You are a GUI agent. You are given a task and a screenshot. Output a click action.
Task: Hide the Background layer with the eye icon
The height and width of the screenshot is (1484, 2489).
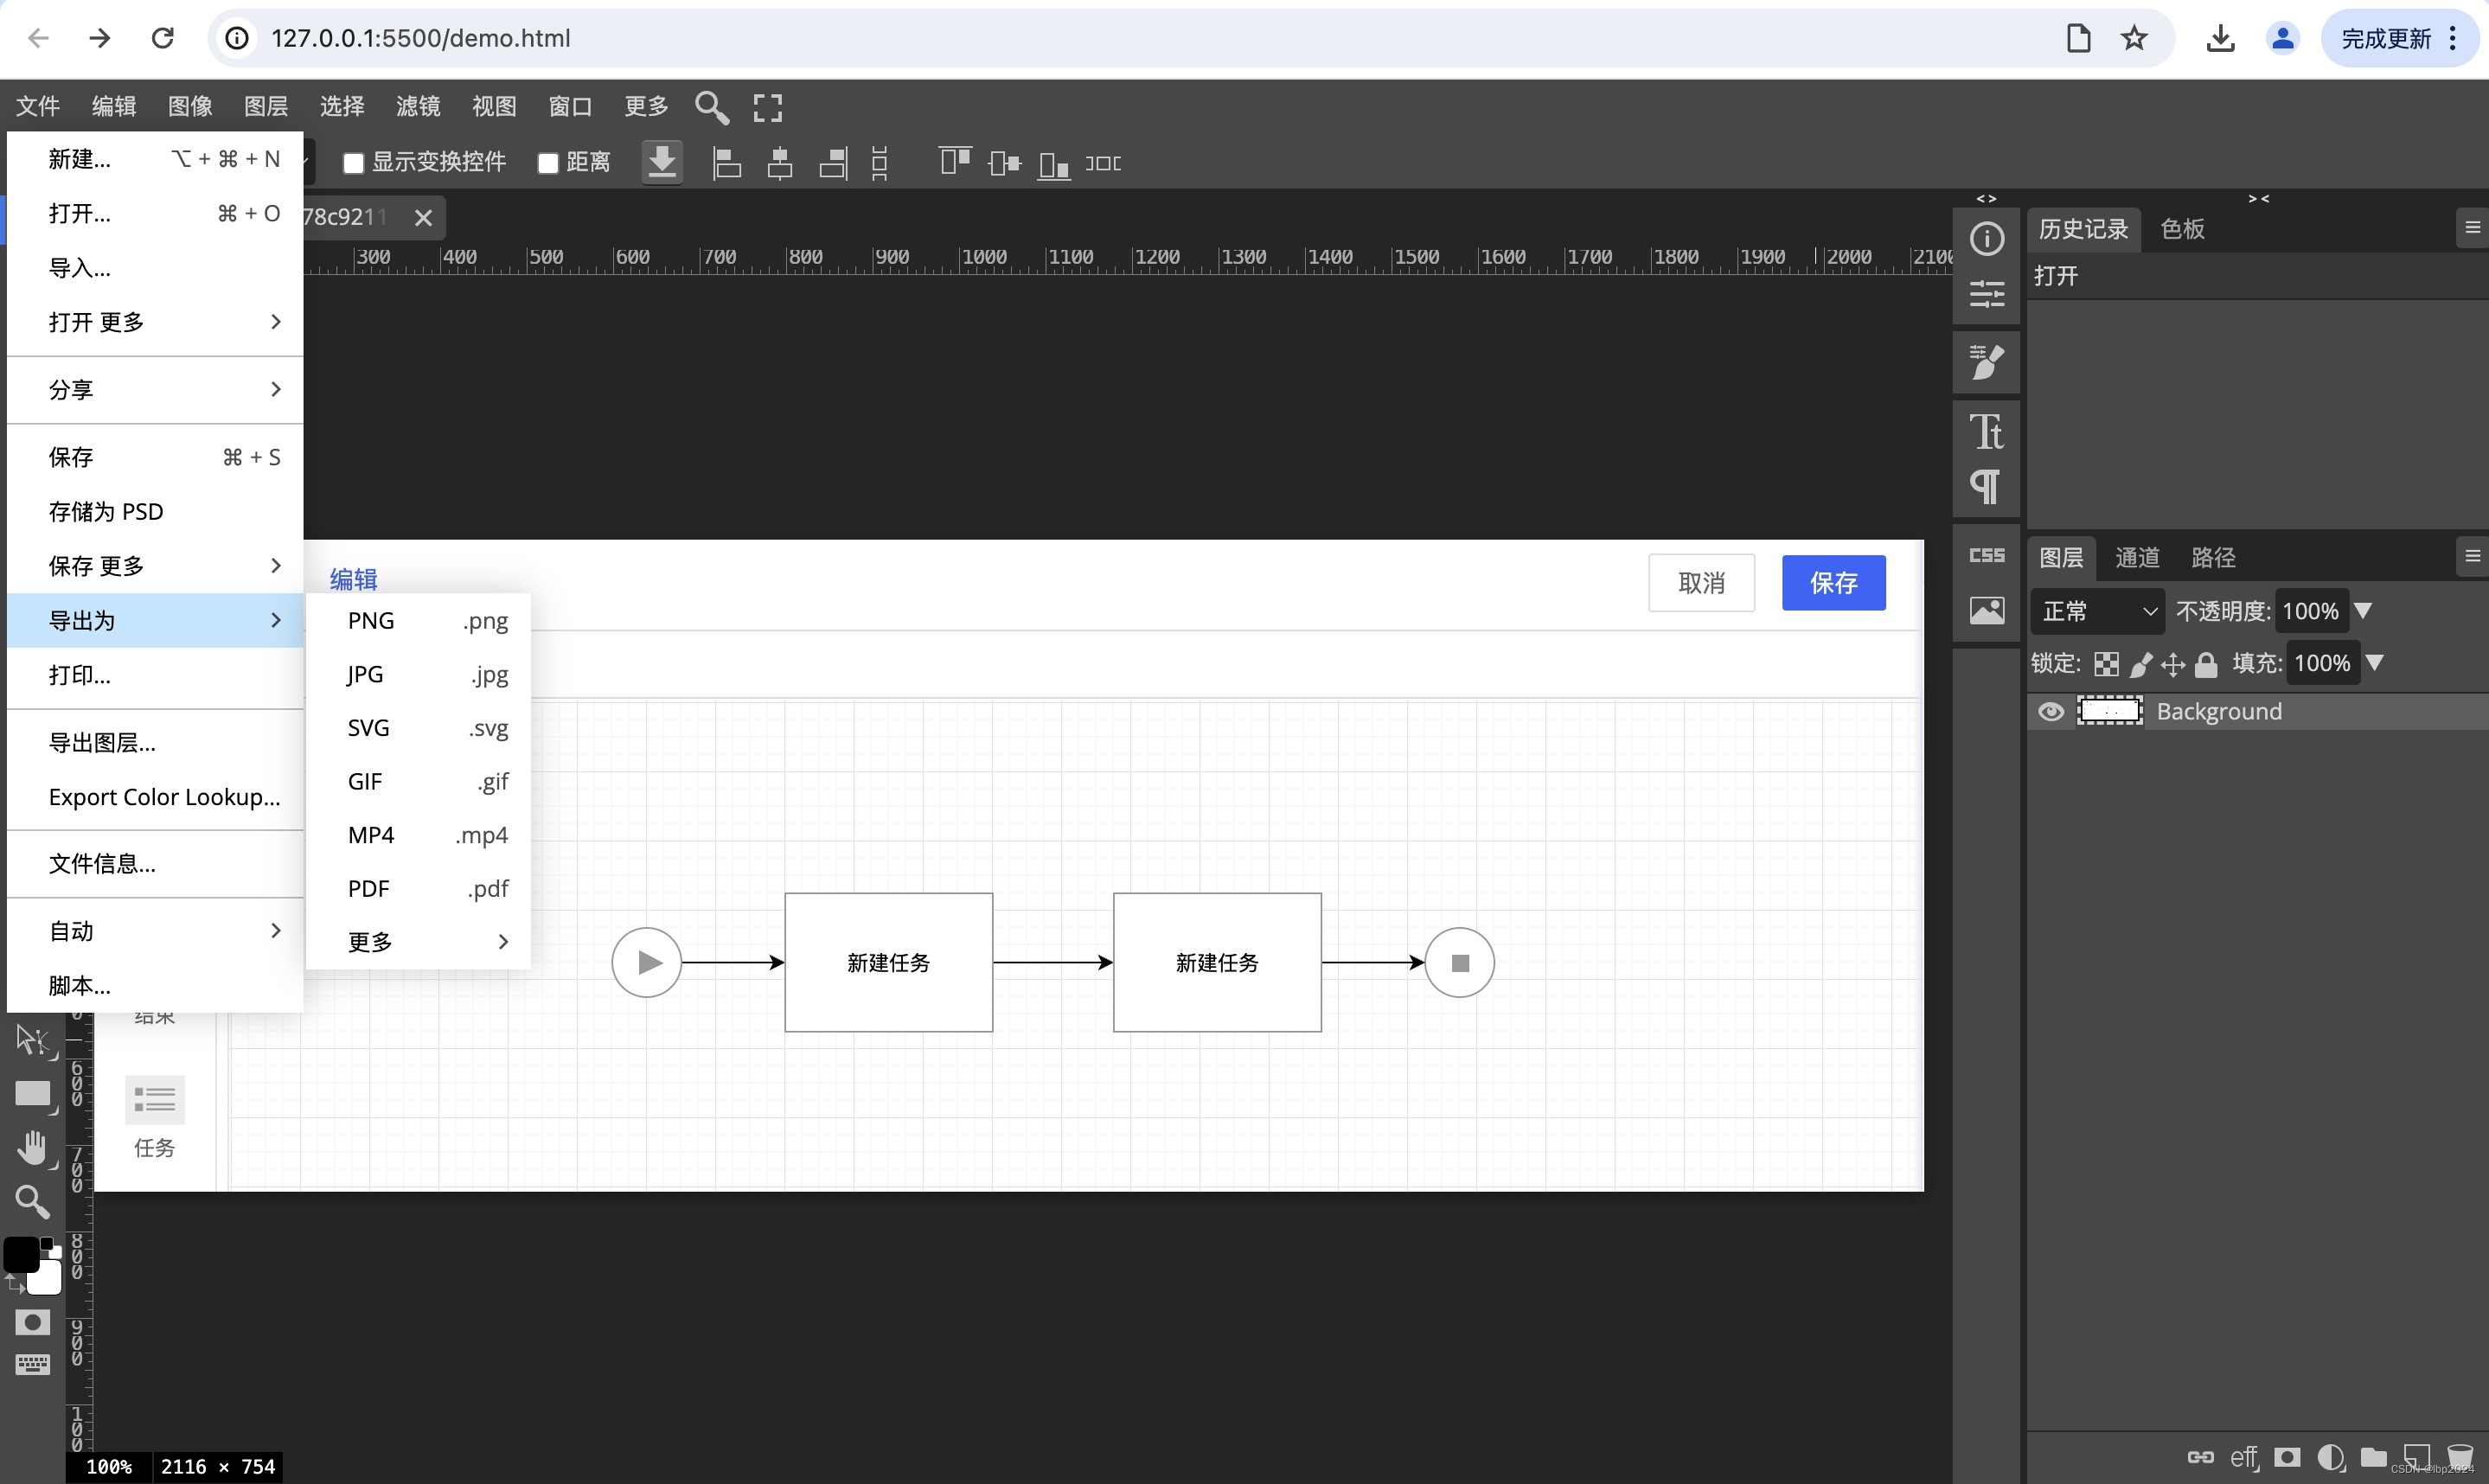[x=2050, y=711]
